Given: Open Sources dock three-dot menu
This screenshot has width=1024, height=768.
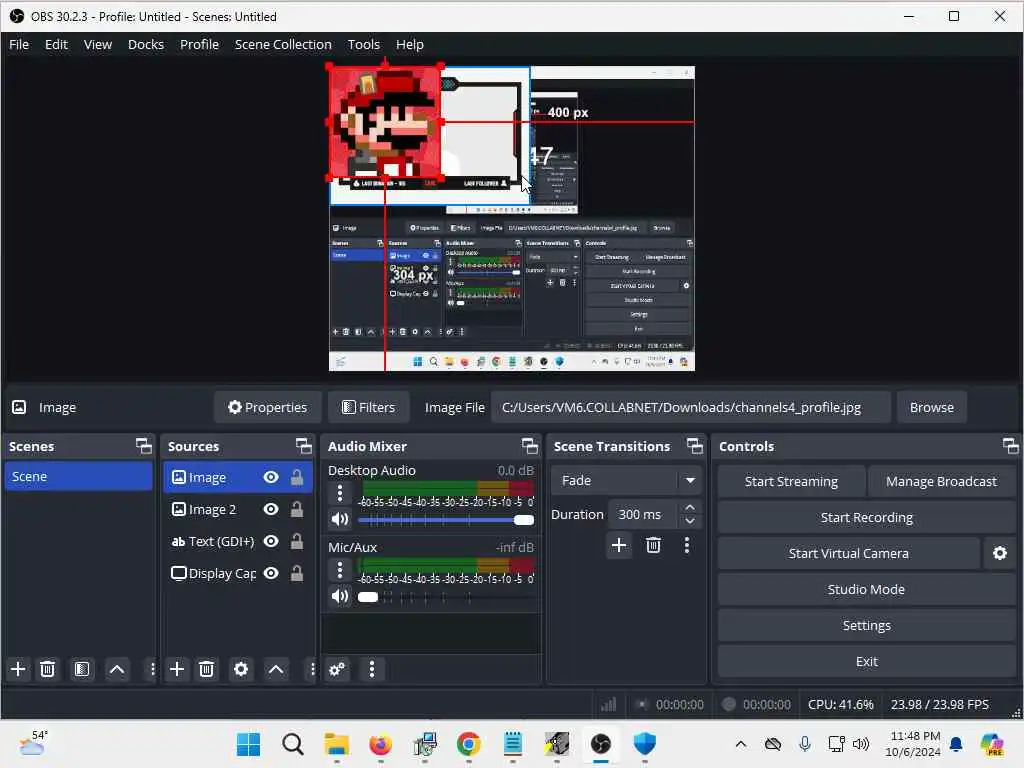Looking at the screenshot, I should 312,669.
